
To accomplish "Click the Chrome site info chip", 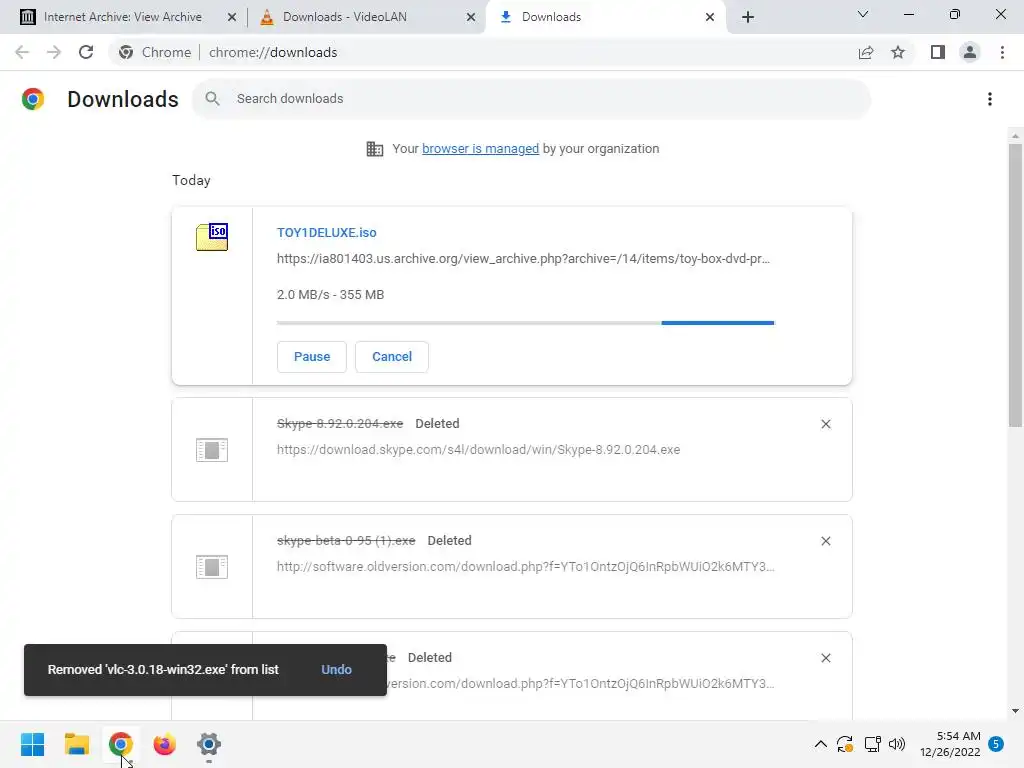I will (x=155, y=52).
